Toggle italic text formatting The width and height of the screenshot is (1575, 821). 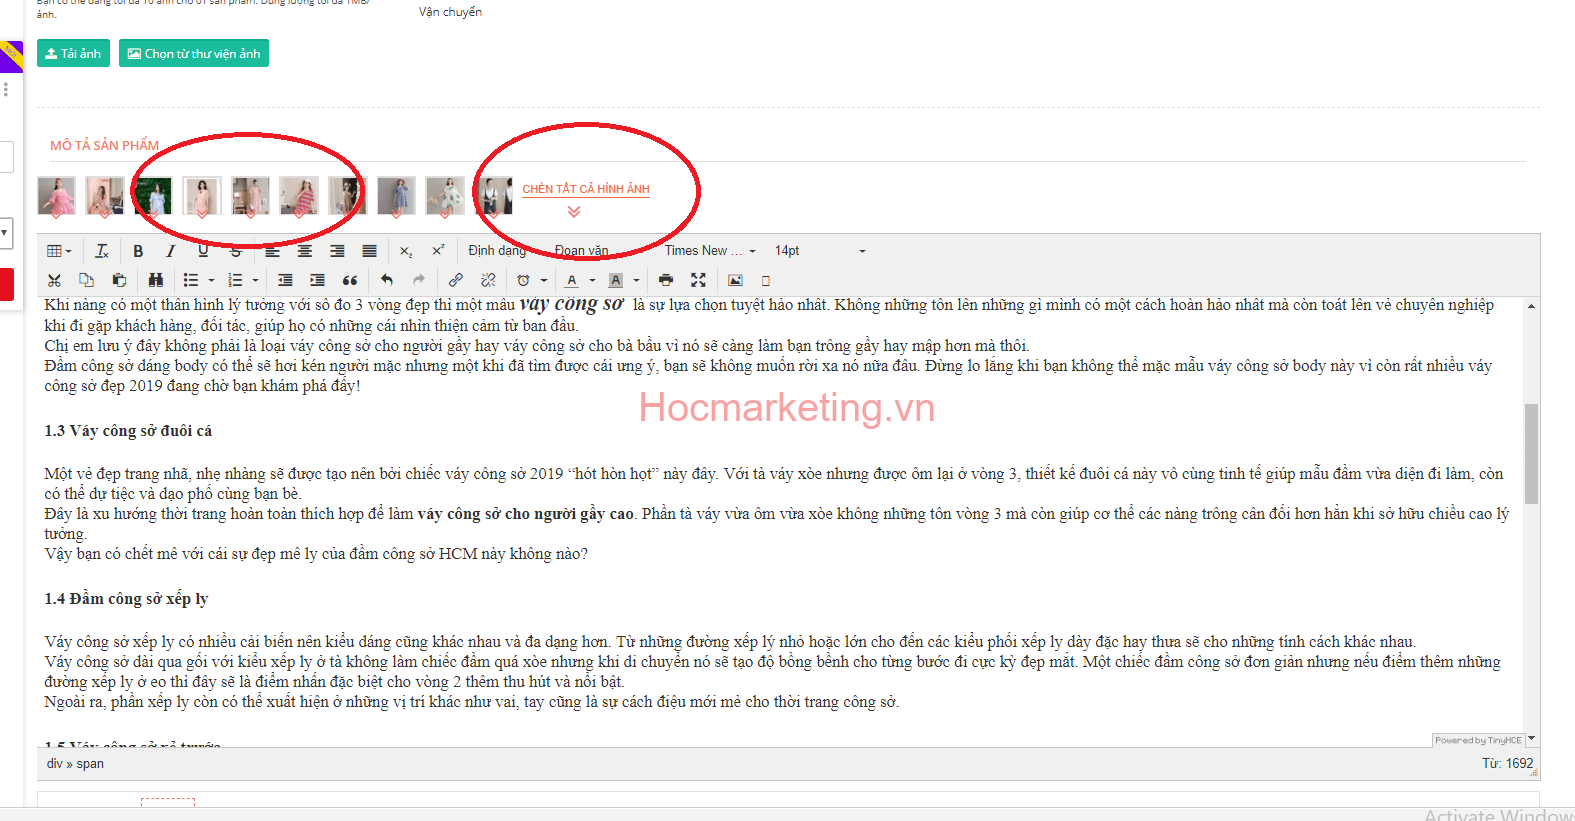tap(170, 251)
